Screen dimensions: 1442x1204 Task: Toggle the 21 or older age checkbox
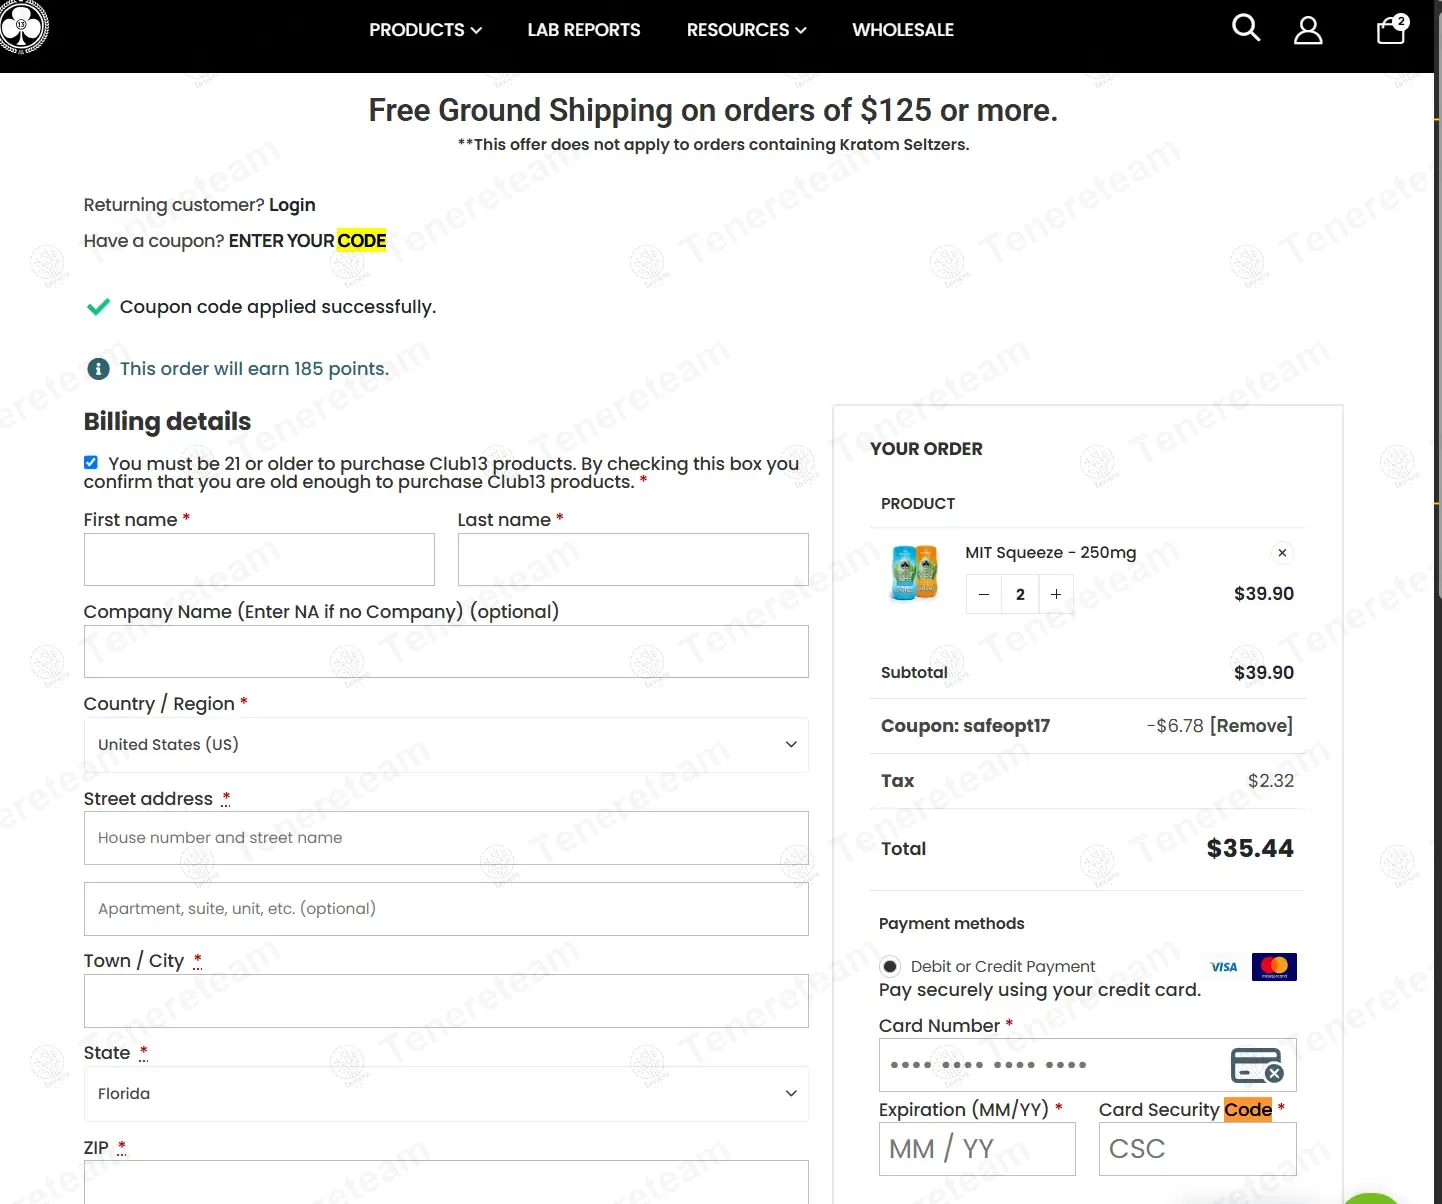pos(91,462)
